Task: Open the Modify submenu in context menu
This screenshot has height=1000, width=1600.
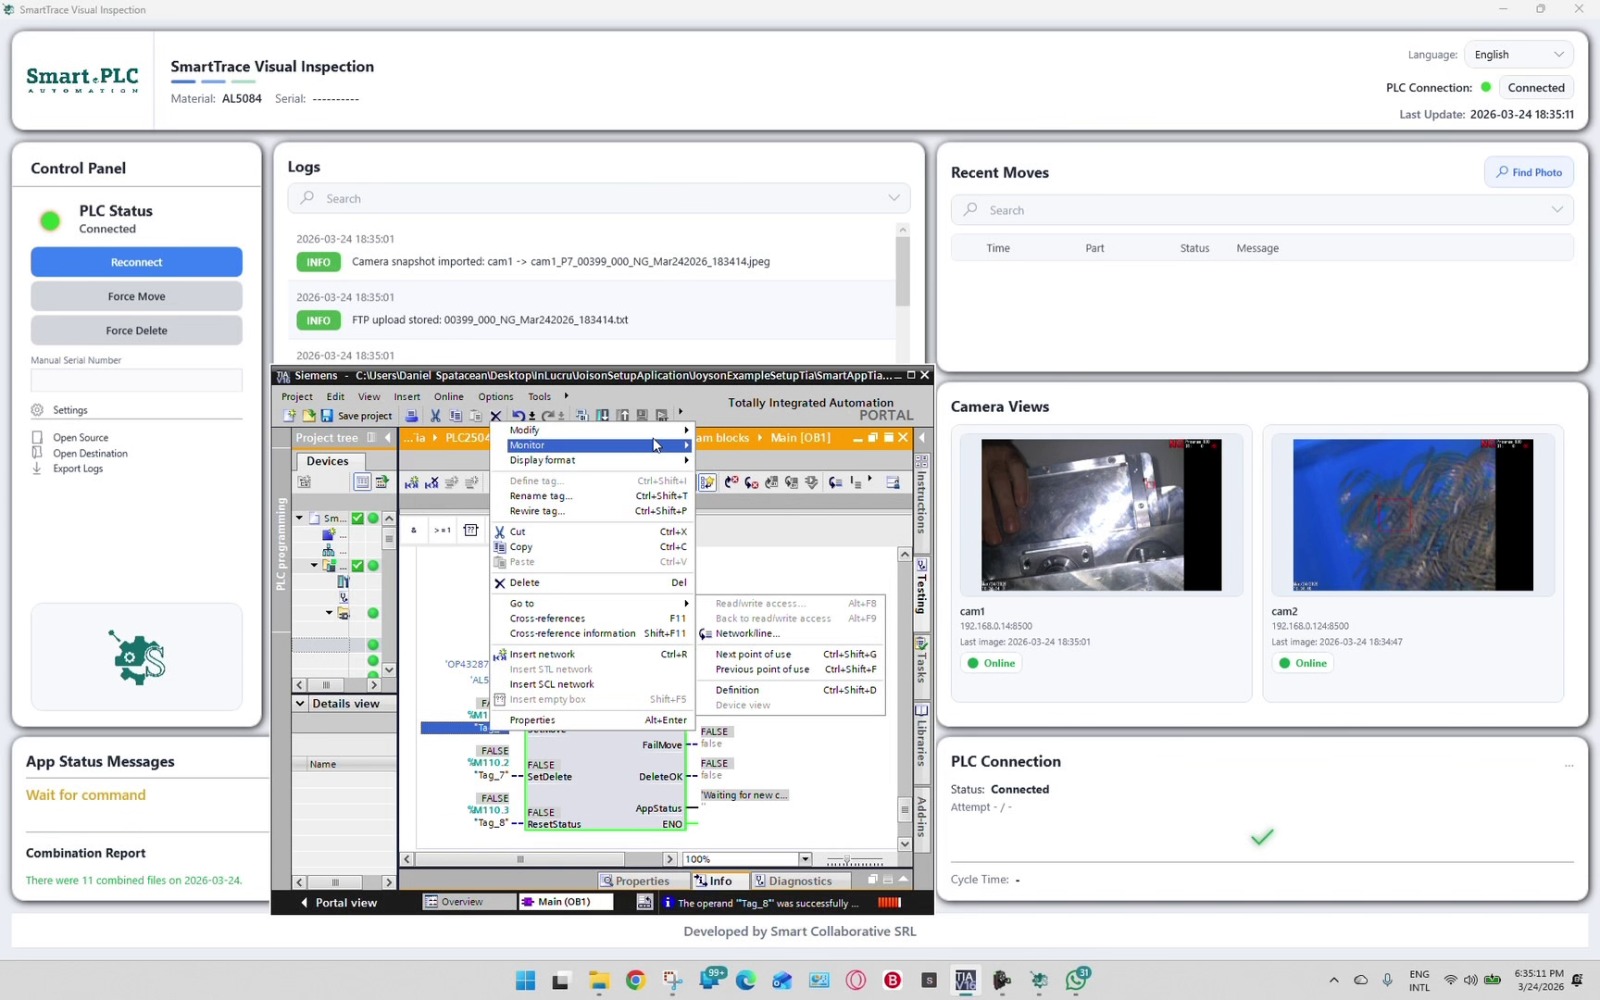Action: 599,430
